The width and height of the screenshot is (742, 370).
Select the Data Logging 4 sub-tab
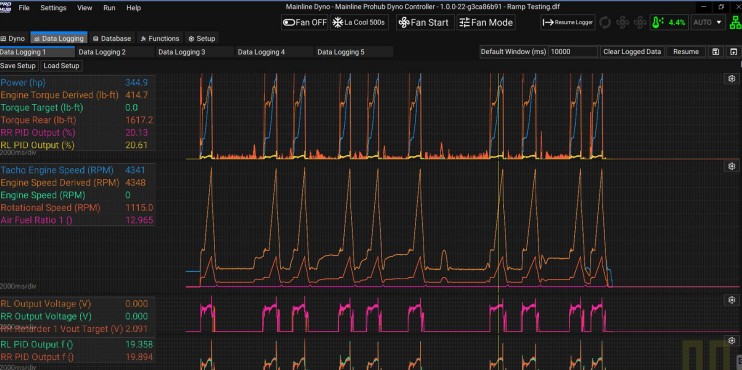click(274, 52)
